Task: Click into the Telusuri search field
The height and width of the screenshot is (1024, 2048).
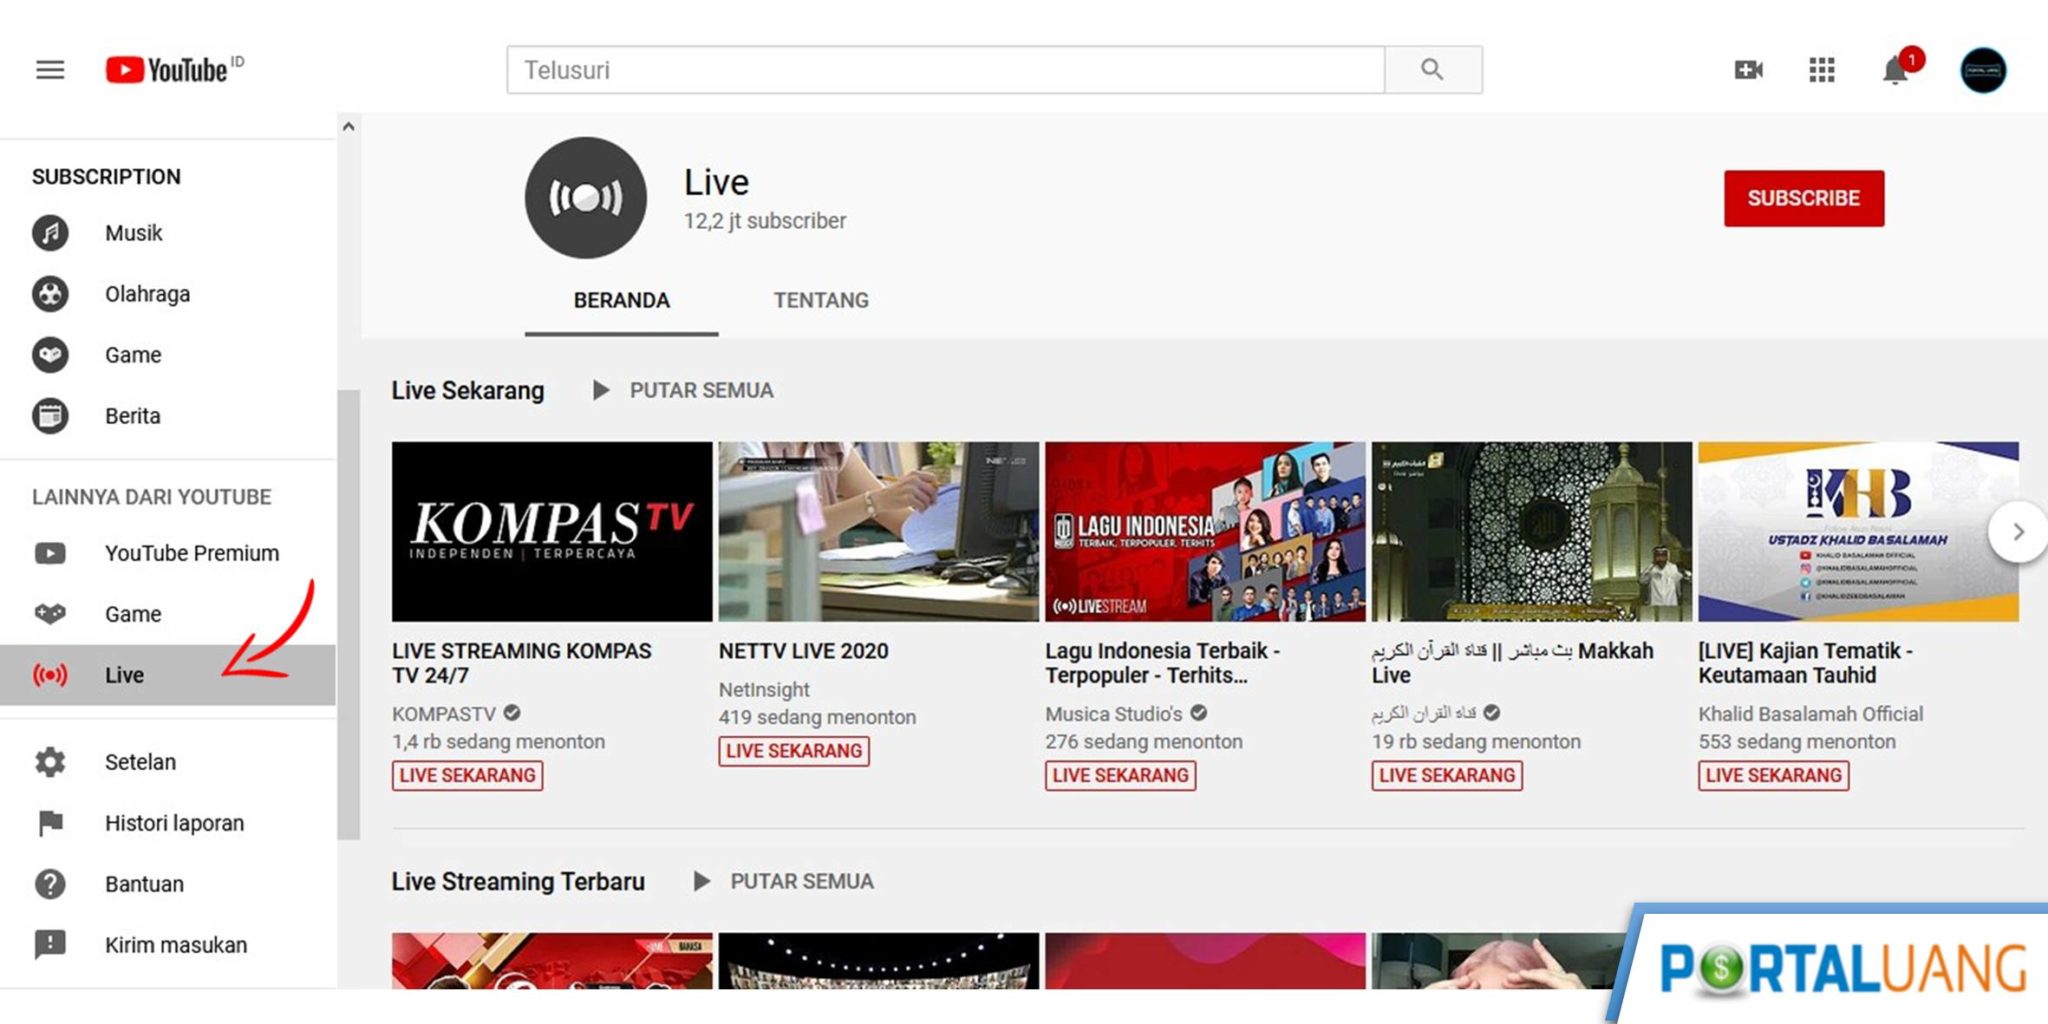Action: [x=945, y=70]
